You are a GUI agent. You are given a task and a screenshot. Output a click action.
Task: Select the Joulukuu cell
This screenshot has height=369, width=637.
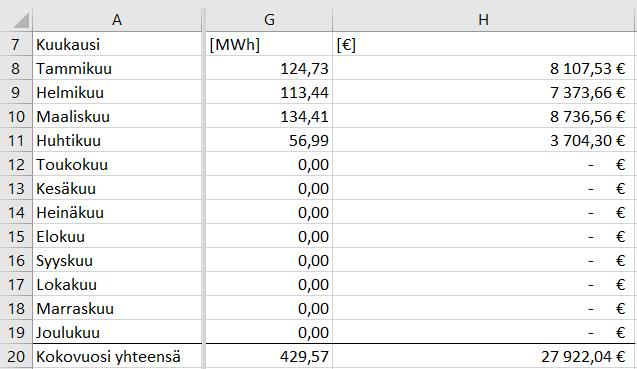117,332
